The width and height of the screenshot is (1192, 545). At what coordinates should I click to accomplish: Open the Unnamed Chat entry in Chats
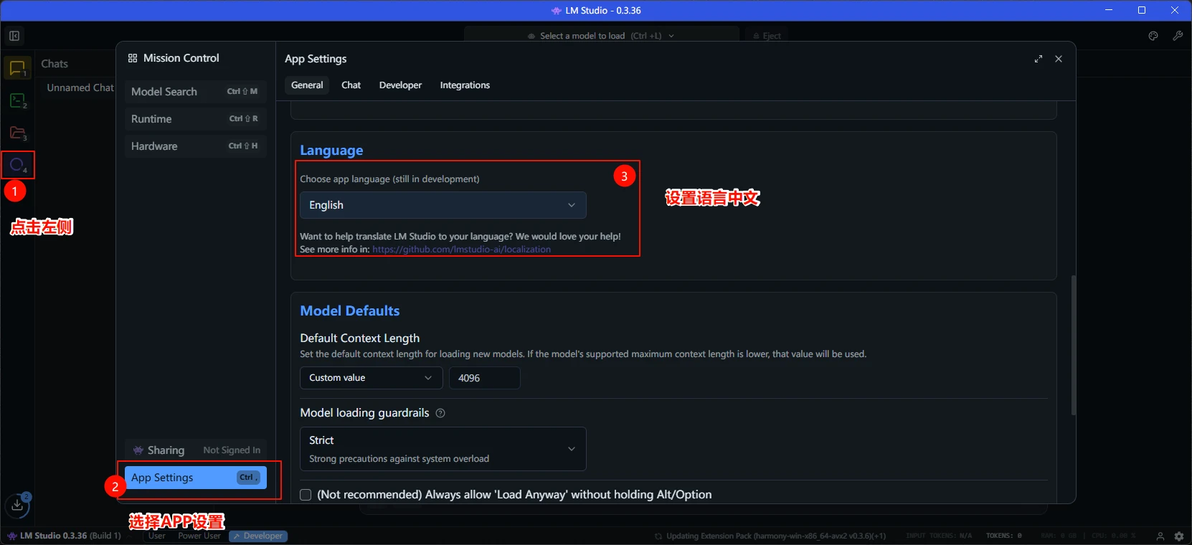click(x=80, y=88)
